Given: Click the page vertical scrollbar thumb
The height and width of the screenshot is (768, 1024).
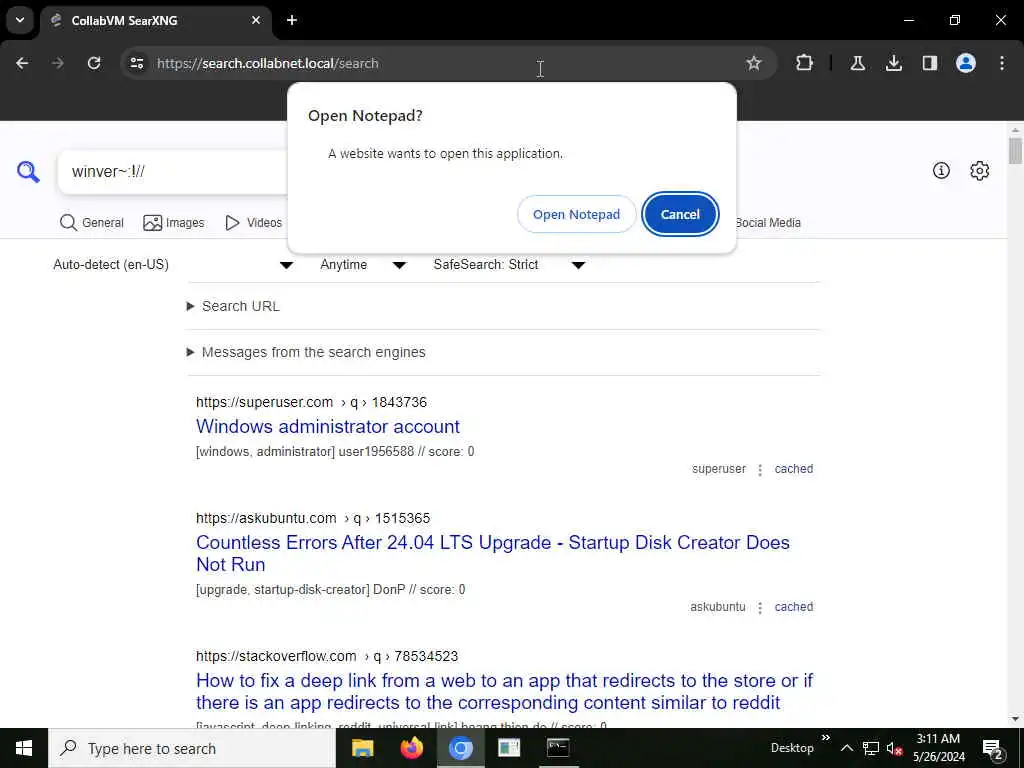Looking at the screenshot, I should [1015, 151].
